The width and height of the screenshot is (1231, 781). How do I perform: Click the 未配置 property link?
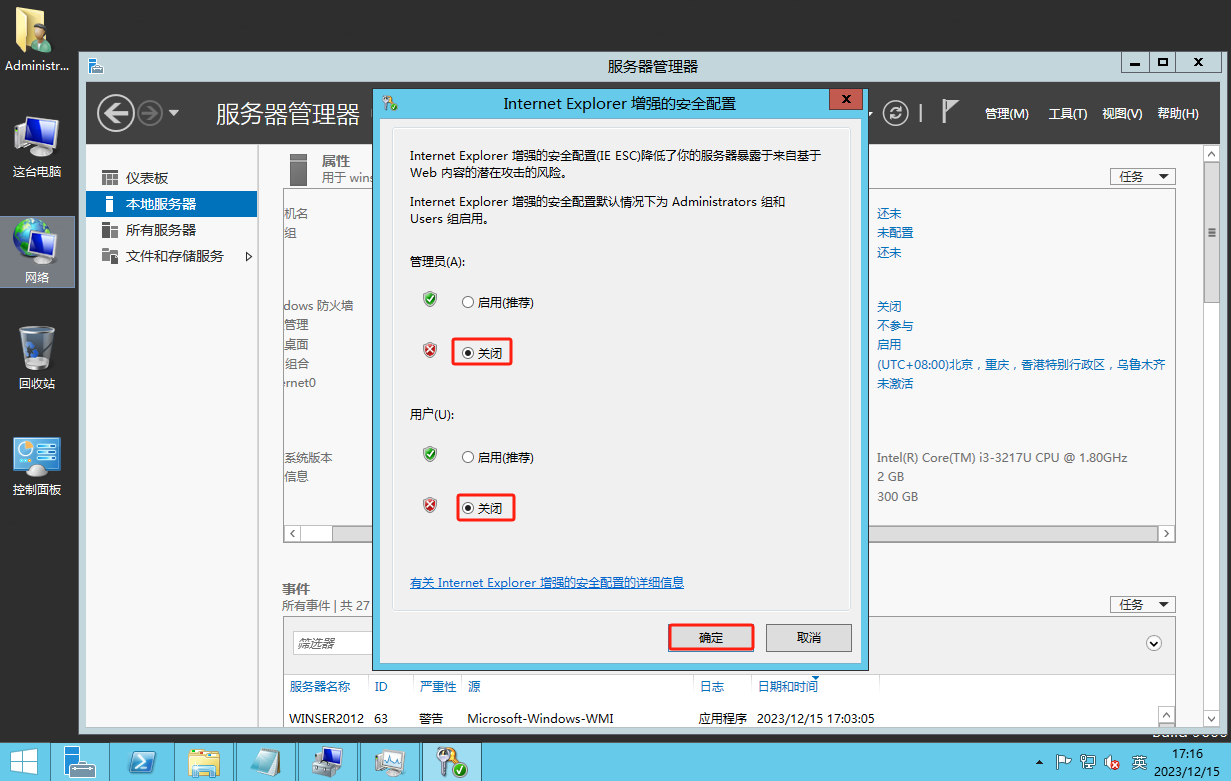pyautogui.click(x=895, y=233)
